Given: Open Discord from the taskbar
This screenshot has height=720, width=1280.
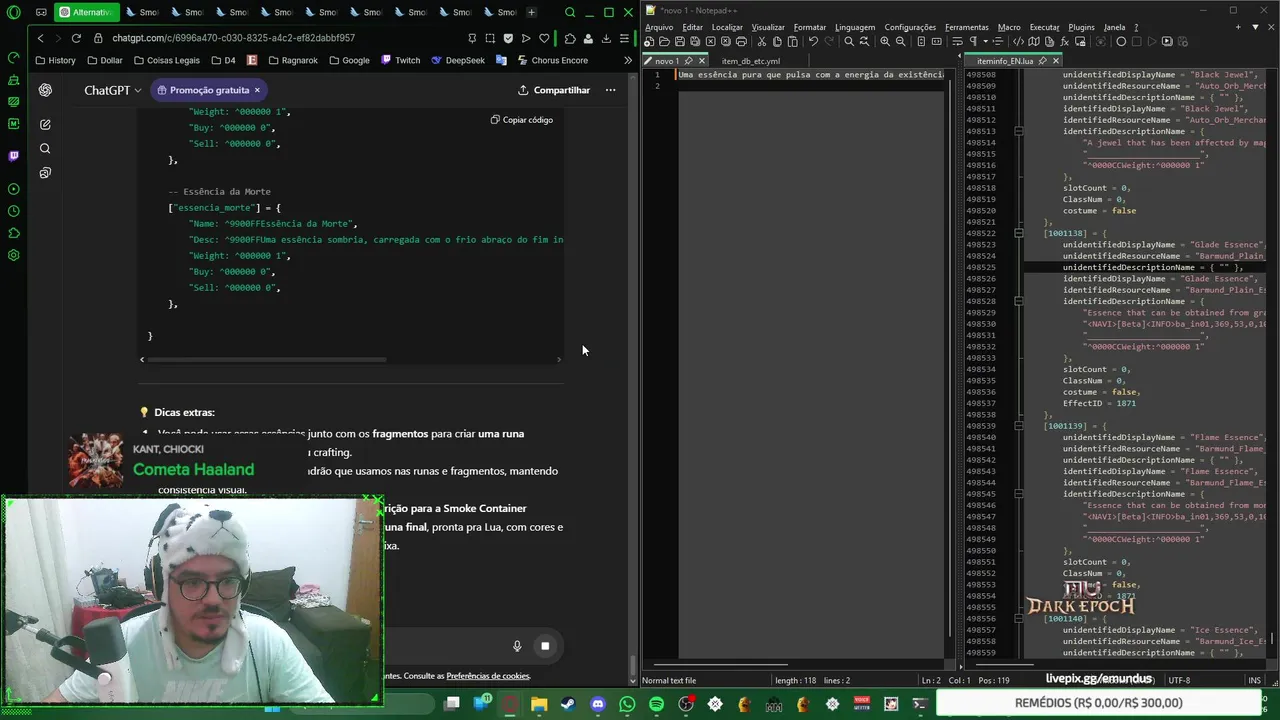Looking at the screenshot, I should click(x=598, y=704).
